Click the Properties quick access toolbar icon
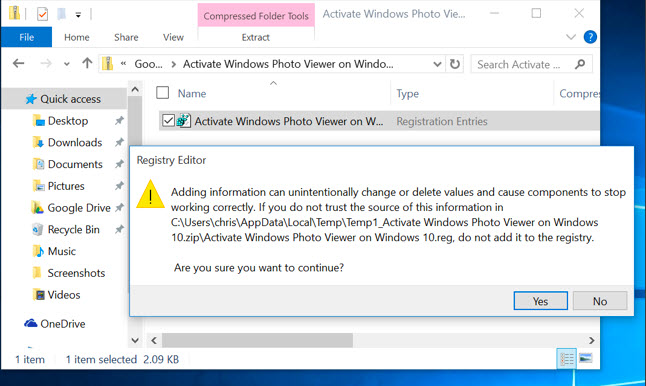This screenshot has height=386, width=646. click(x=42, y=14)
